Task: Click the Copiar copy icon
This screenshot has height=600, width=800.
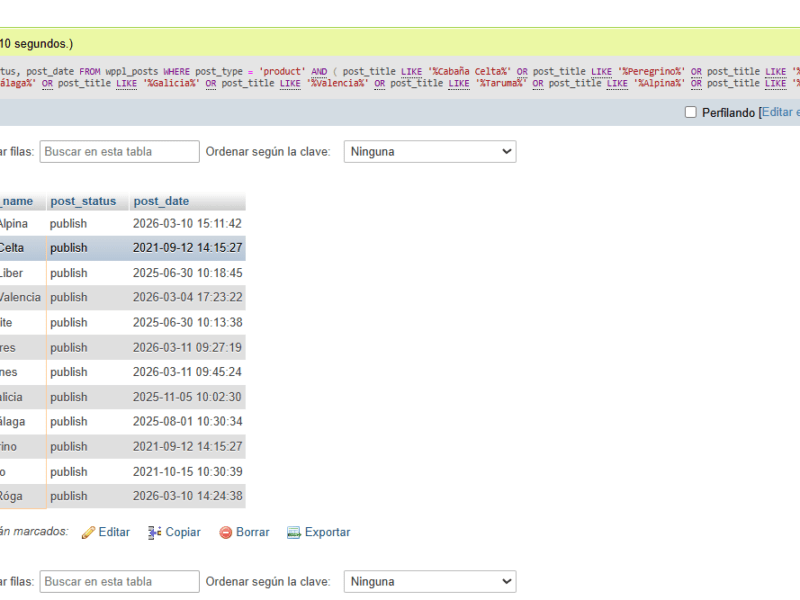Action: [x=155, y=532]
